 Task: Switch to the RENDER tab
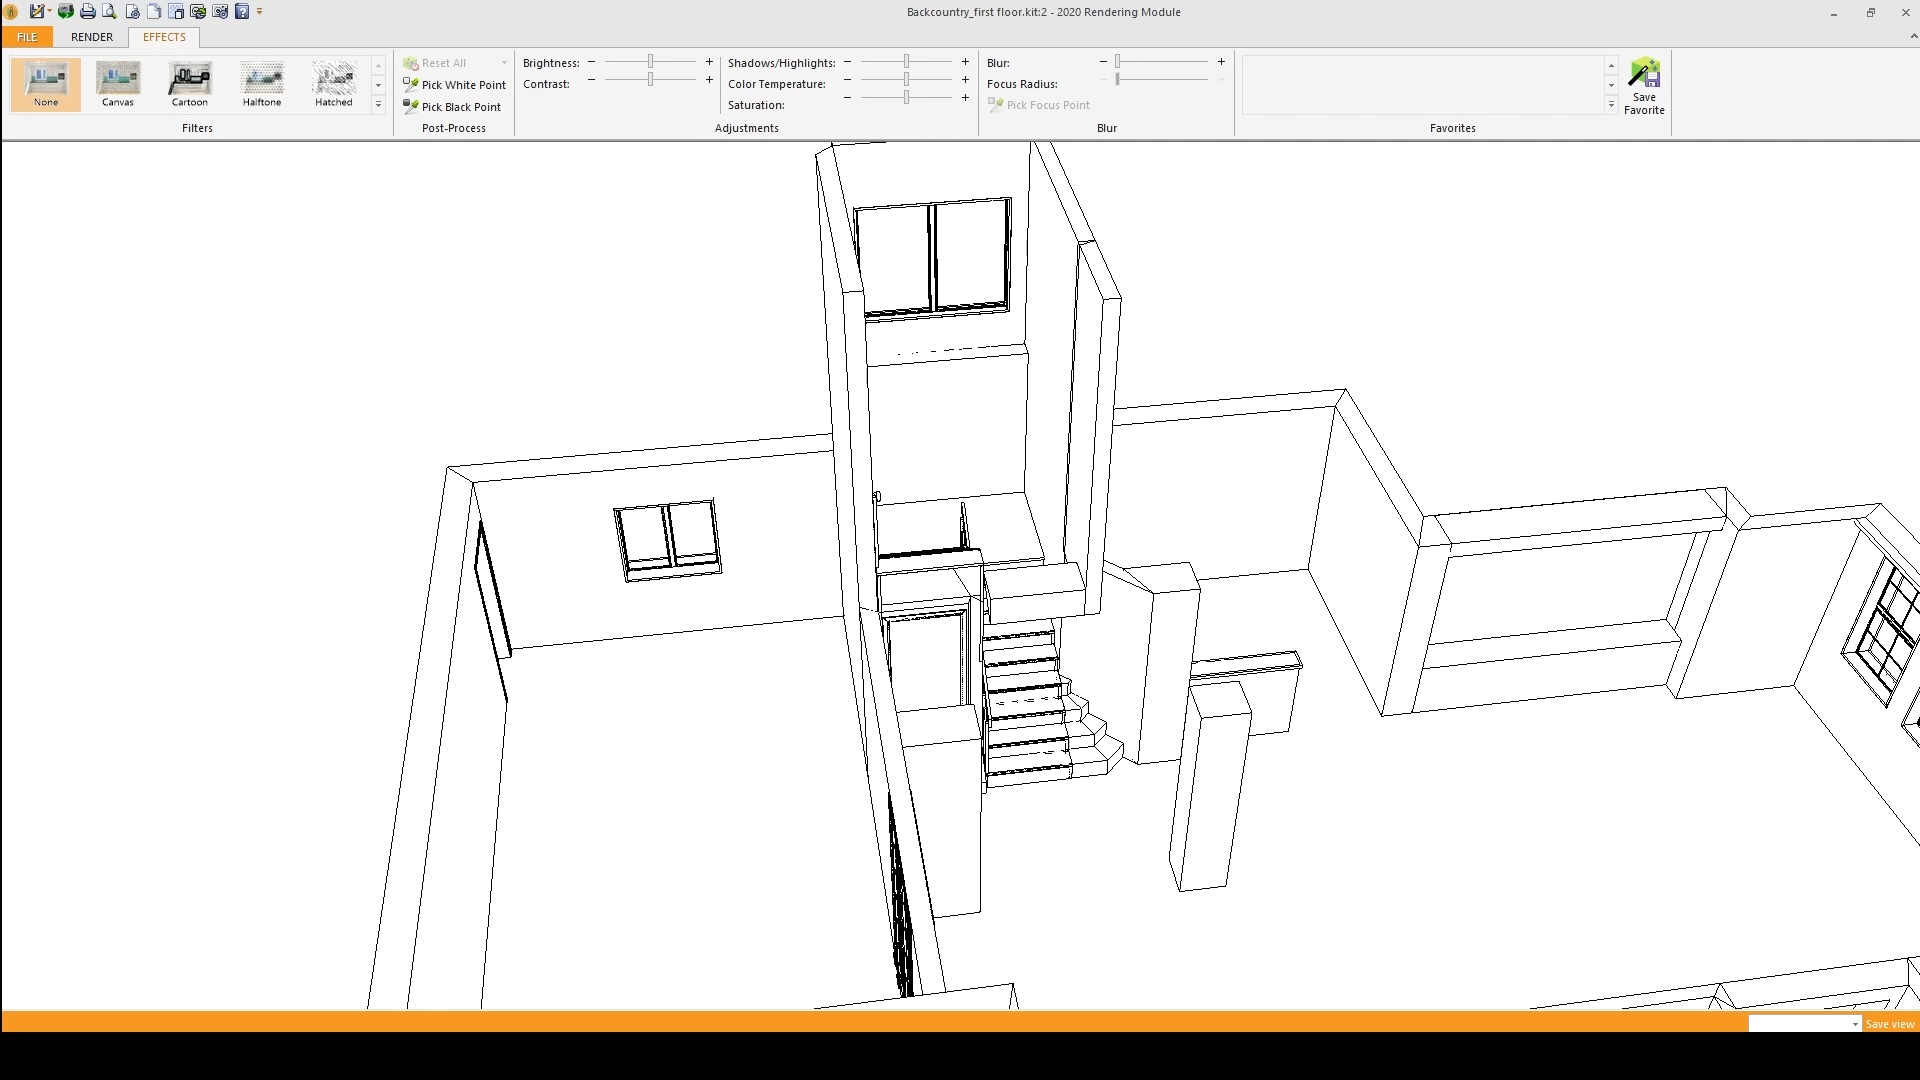(x=92, y=37)
